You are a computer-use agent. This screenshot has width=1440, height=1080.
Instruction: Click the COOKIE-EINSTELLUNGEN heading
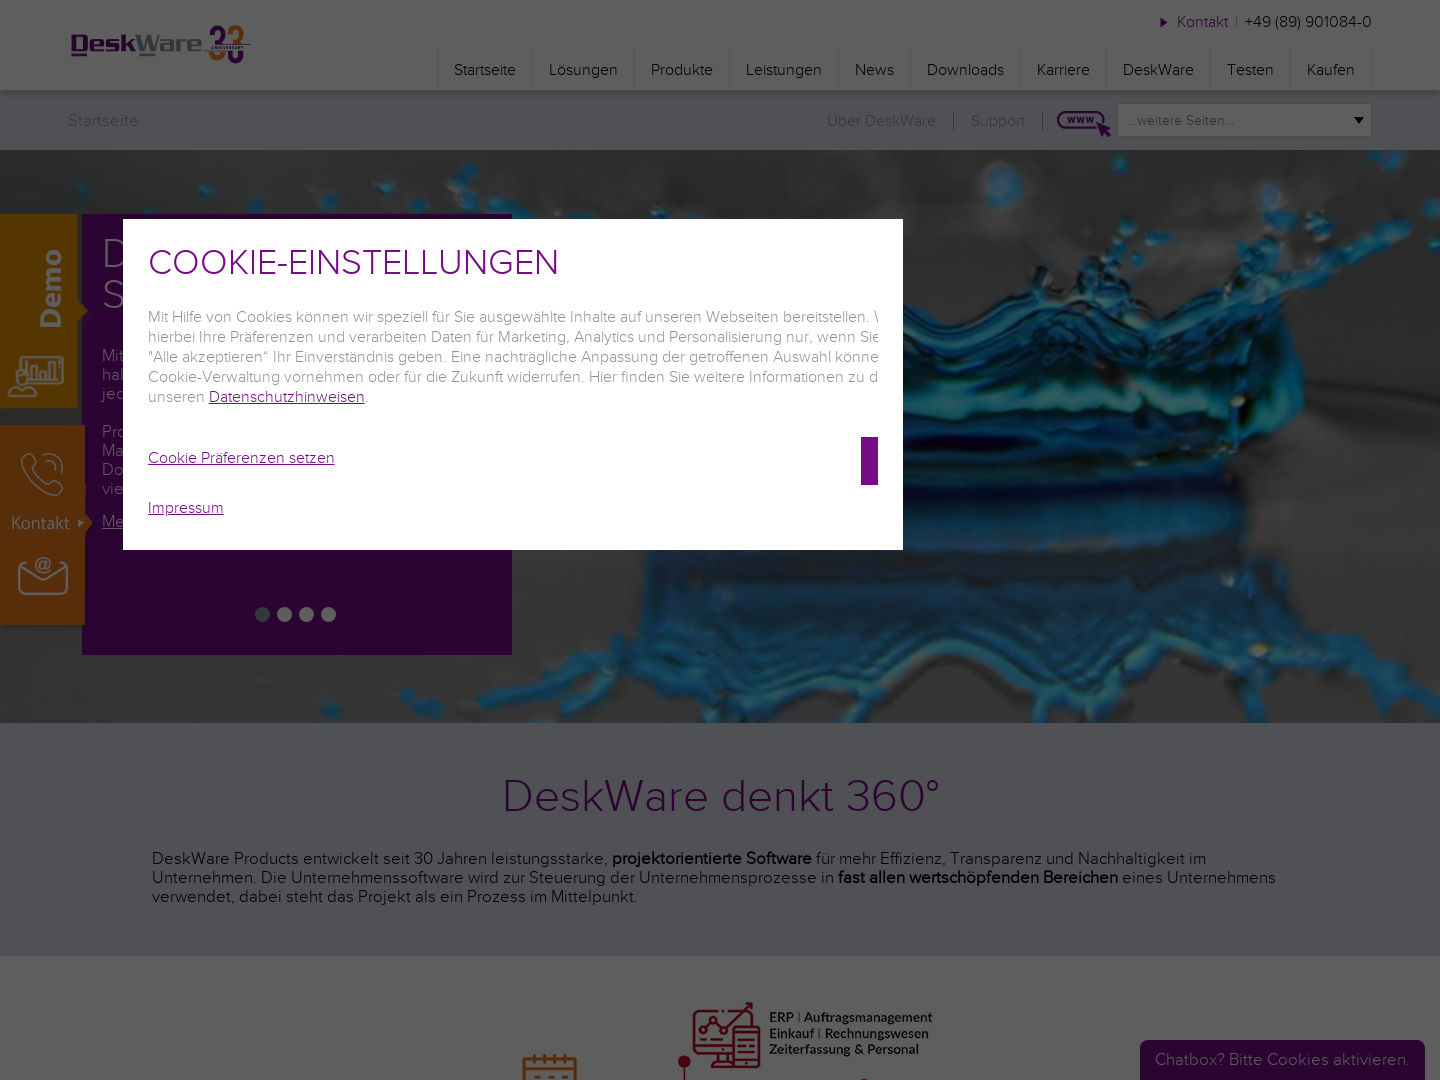pos(353,263)
